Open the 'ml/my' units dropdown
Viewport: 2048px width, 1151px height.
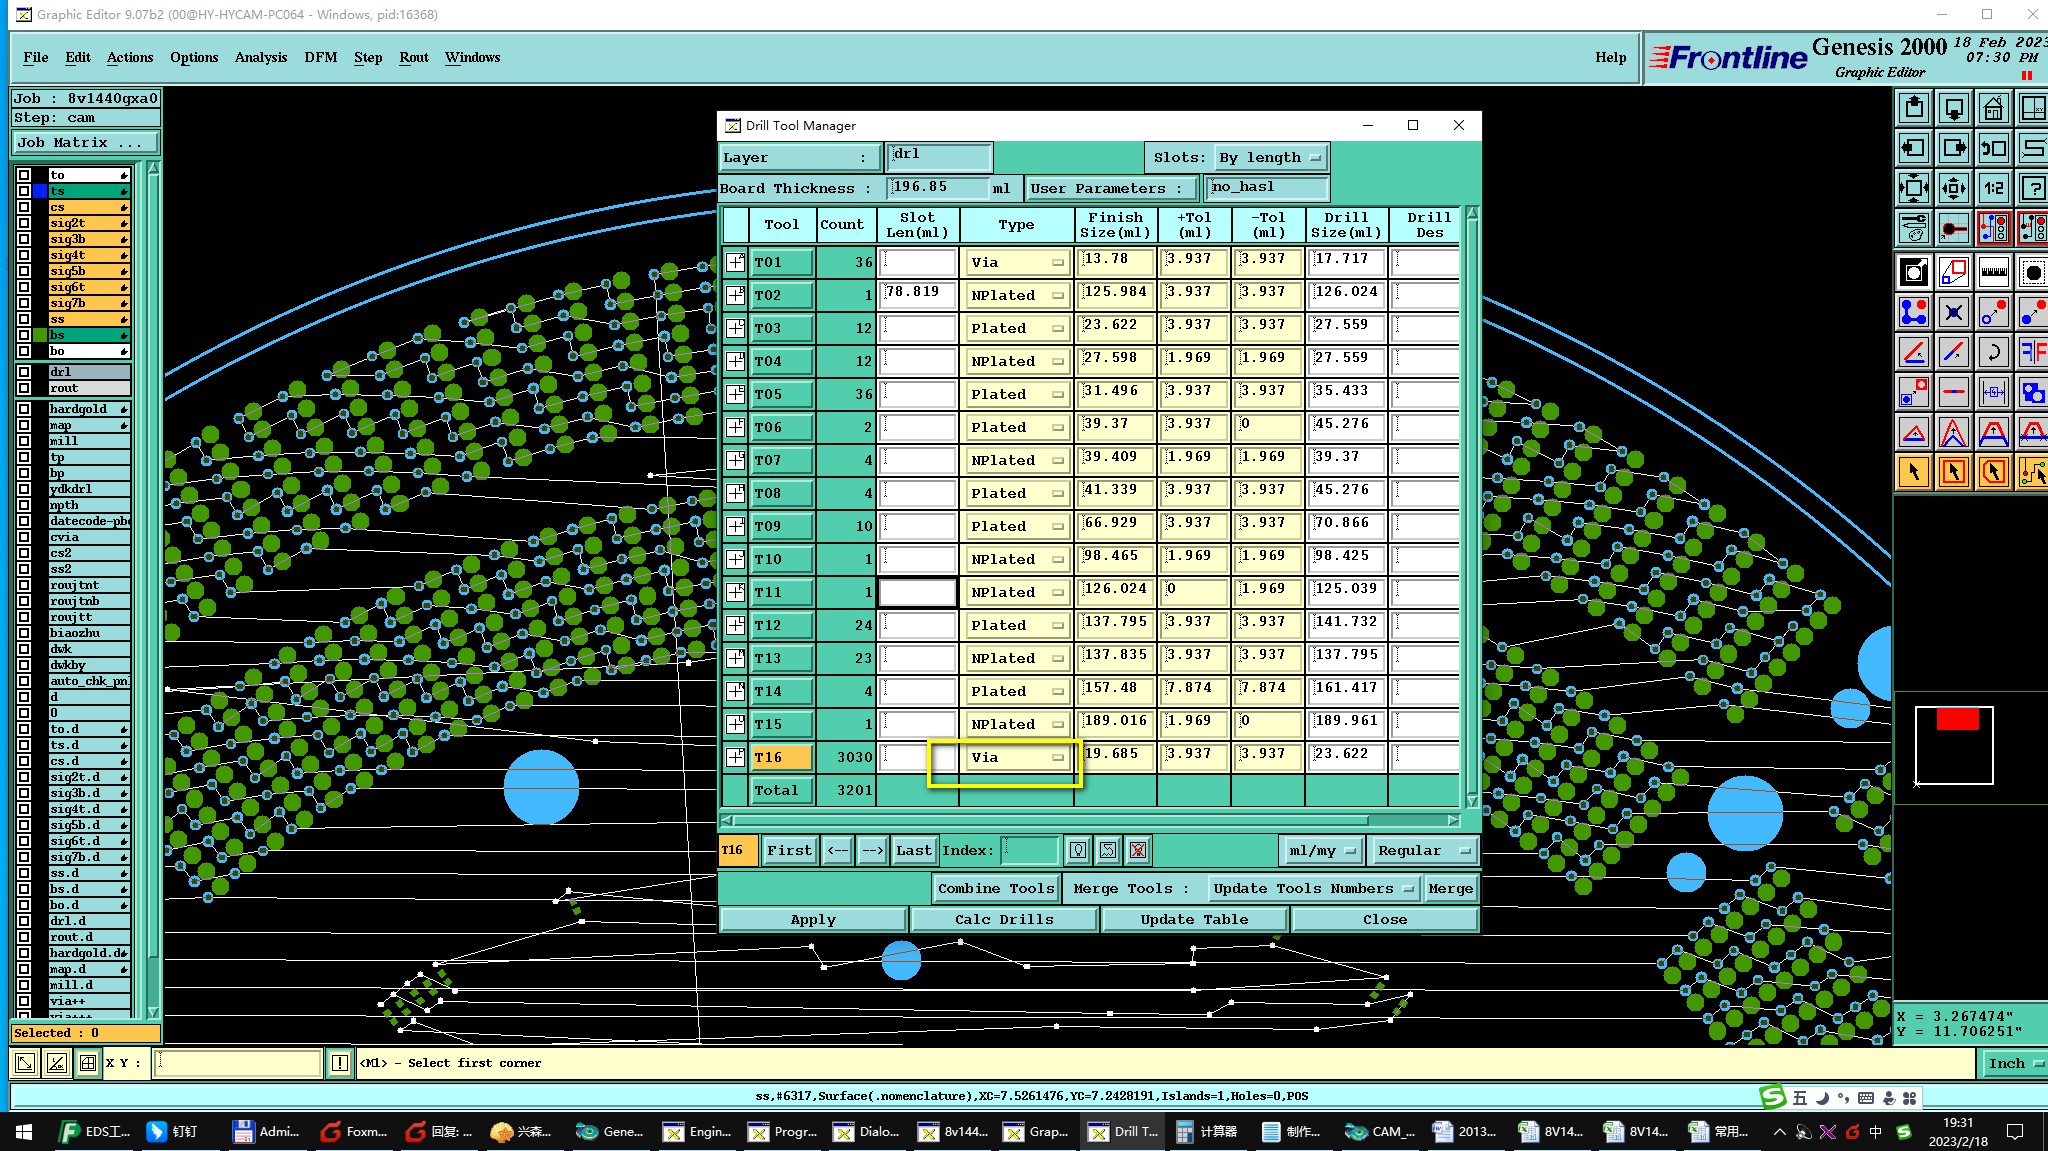[x=1321, y=851]
